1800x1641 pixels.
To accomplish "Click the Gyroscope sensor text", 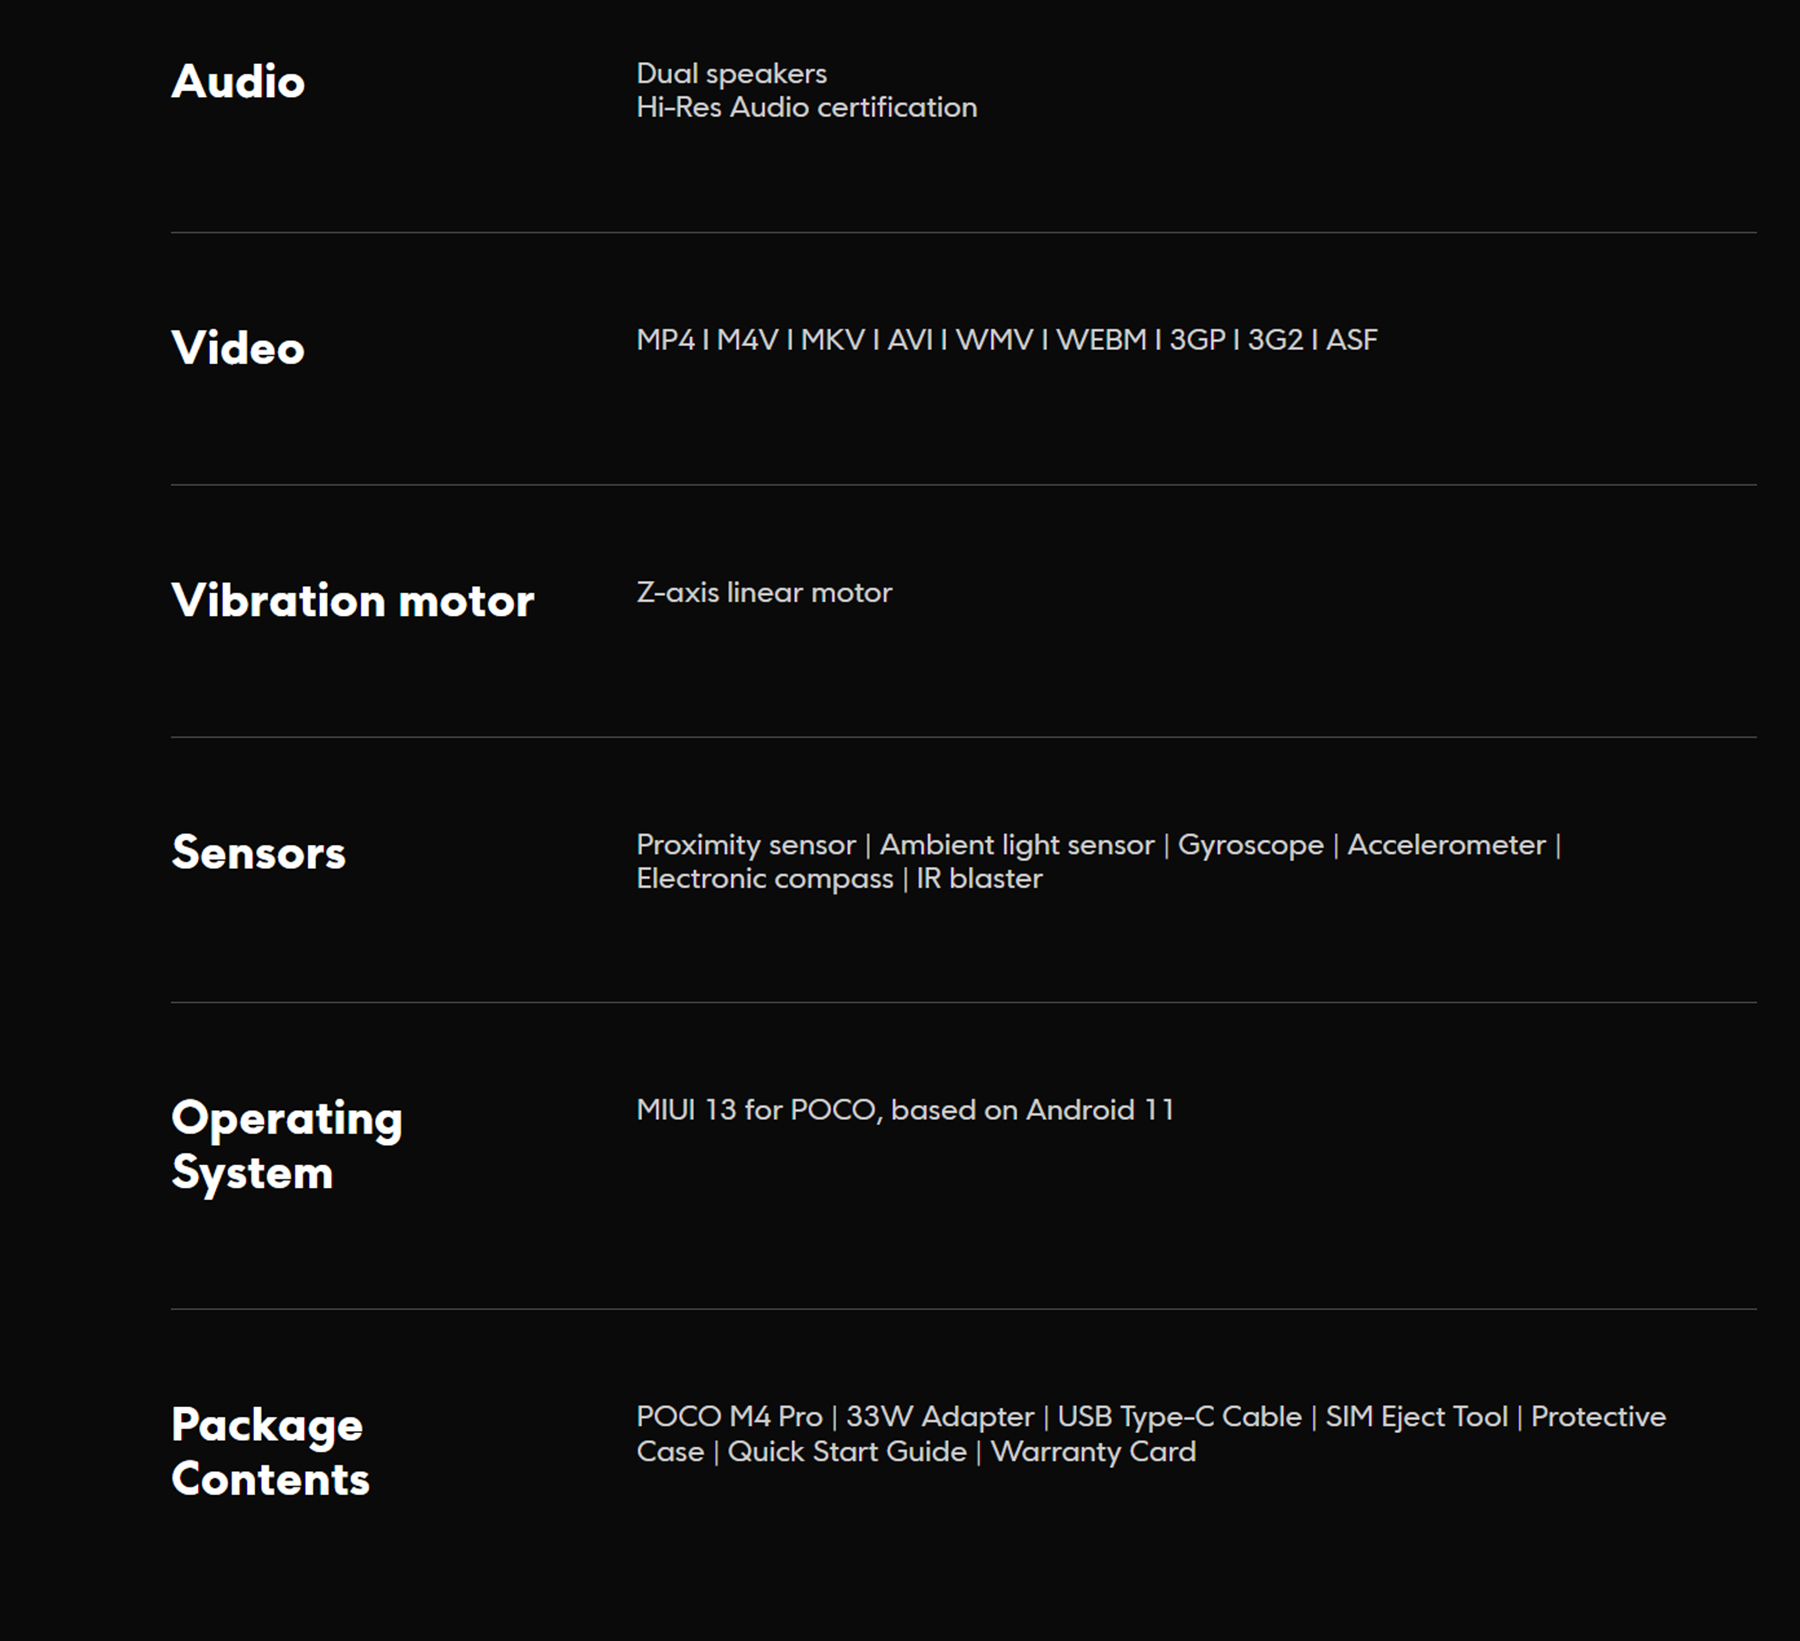I will [x=1250, y=845].
